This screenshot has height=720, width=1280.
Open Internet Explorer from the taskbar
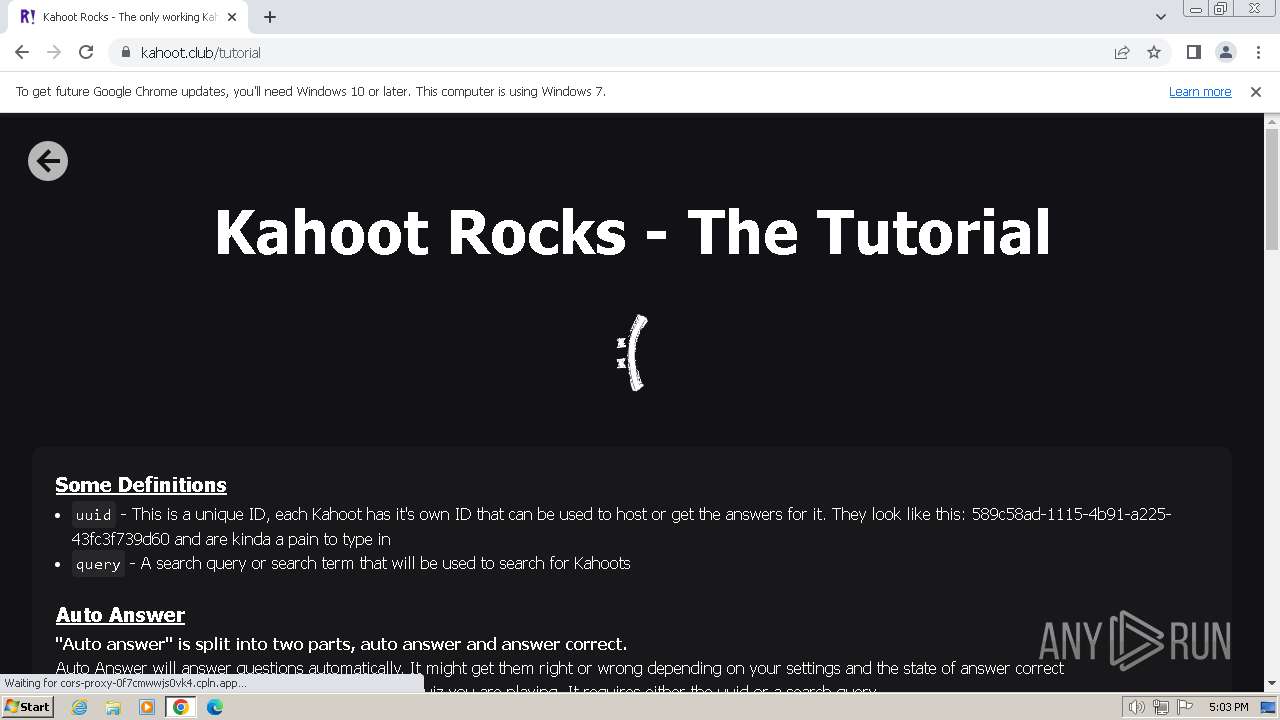pyautogui.click(x=80, y=707)
